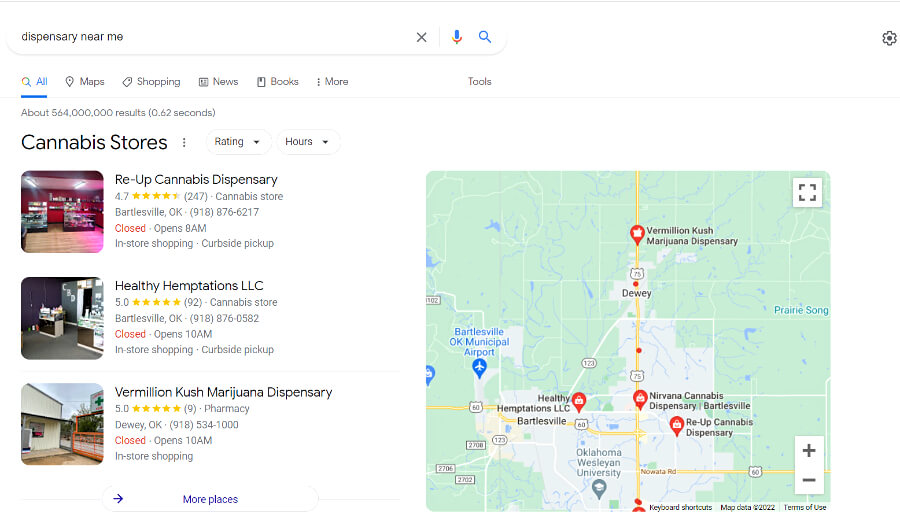Switch to the Shopping tab
The height and width of the screenshot is (518, 900).
point(152,82)
